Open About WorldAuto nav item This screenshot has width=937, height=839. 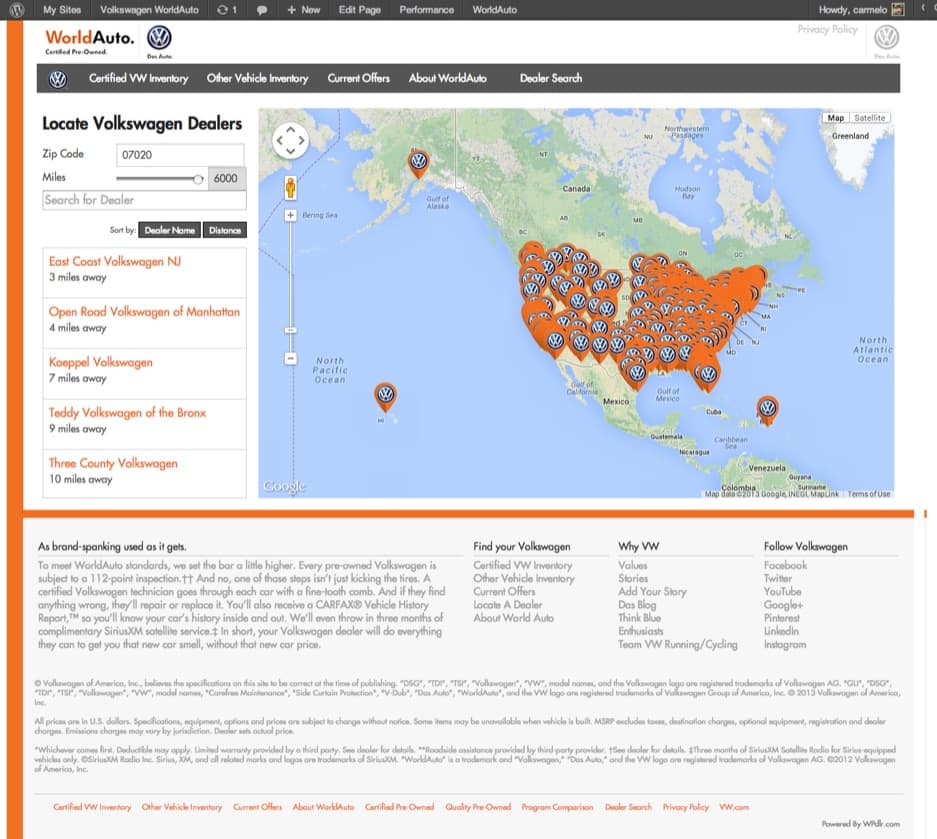tap(448, 78)
